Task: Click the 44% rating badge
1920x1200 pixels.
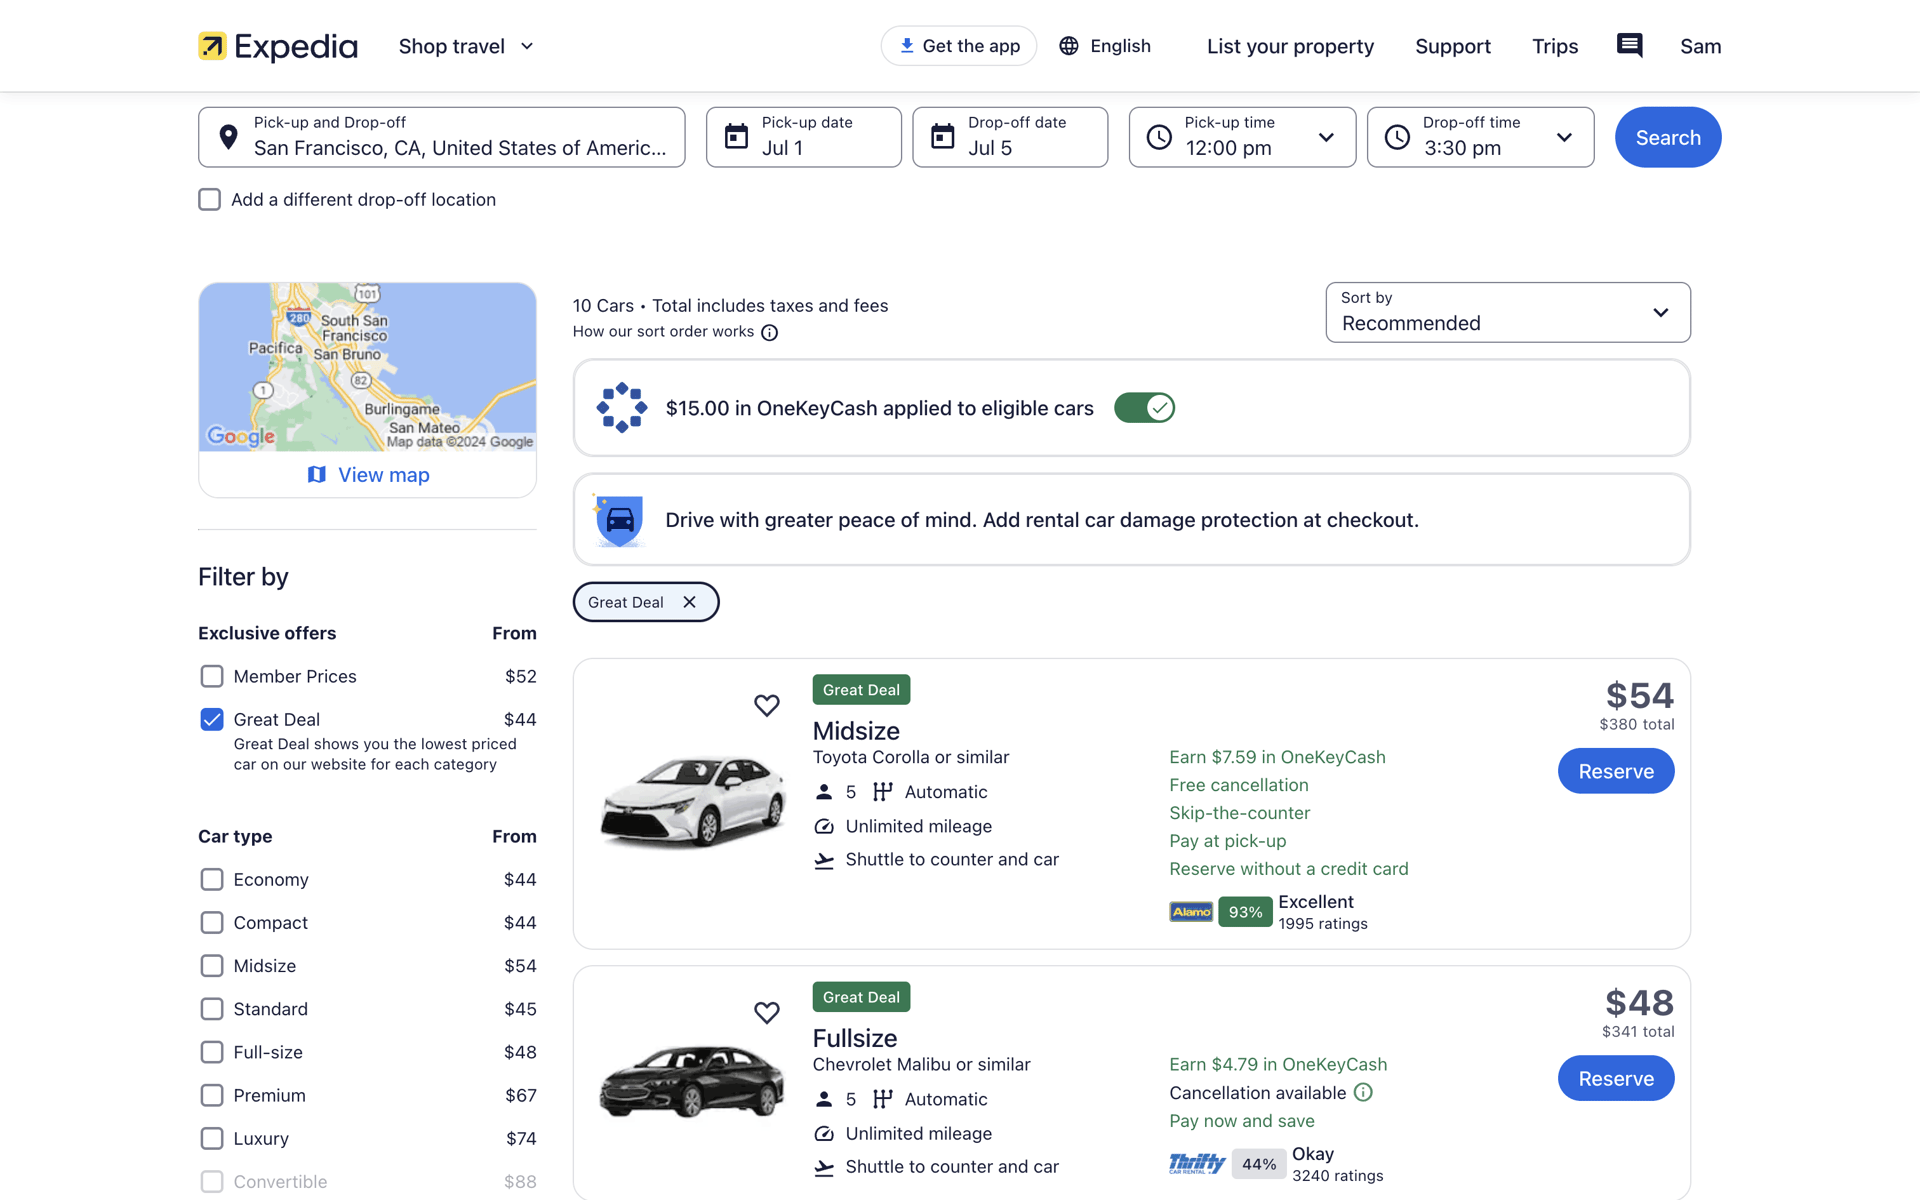Action: coord(1258,1164)
